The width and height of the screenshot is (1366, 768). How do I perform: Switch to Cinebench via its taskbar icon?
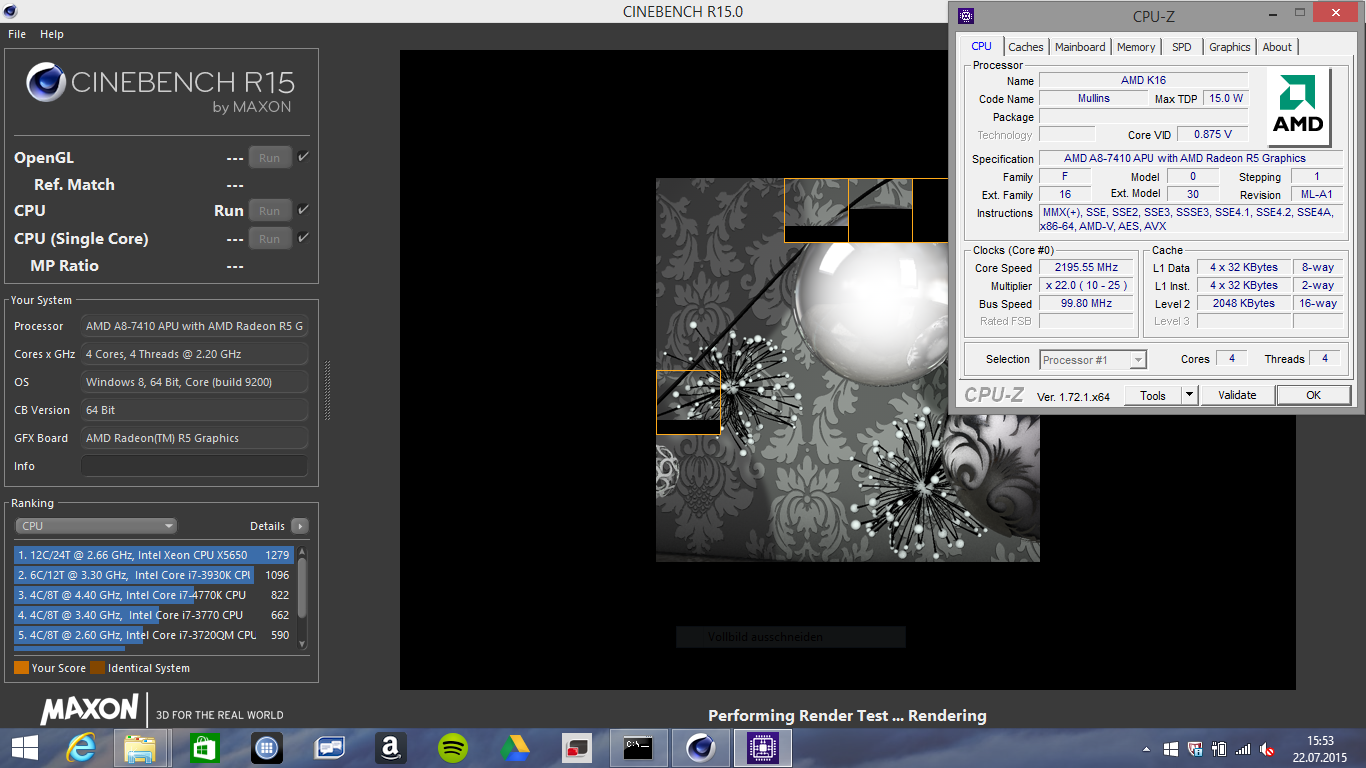(x=700, y=747)
